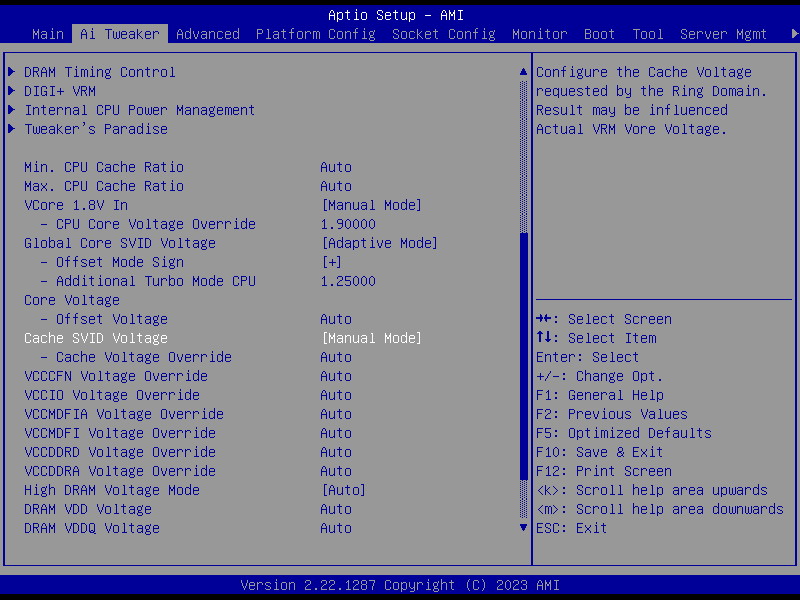Open the Server Mgmt tab
The height and width of the screenshot is (600, 800).
click(723, 34)
